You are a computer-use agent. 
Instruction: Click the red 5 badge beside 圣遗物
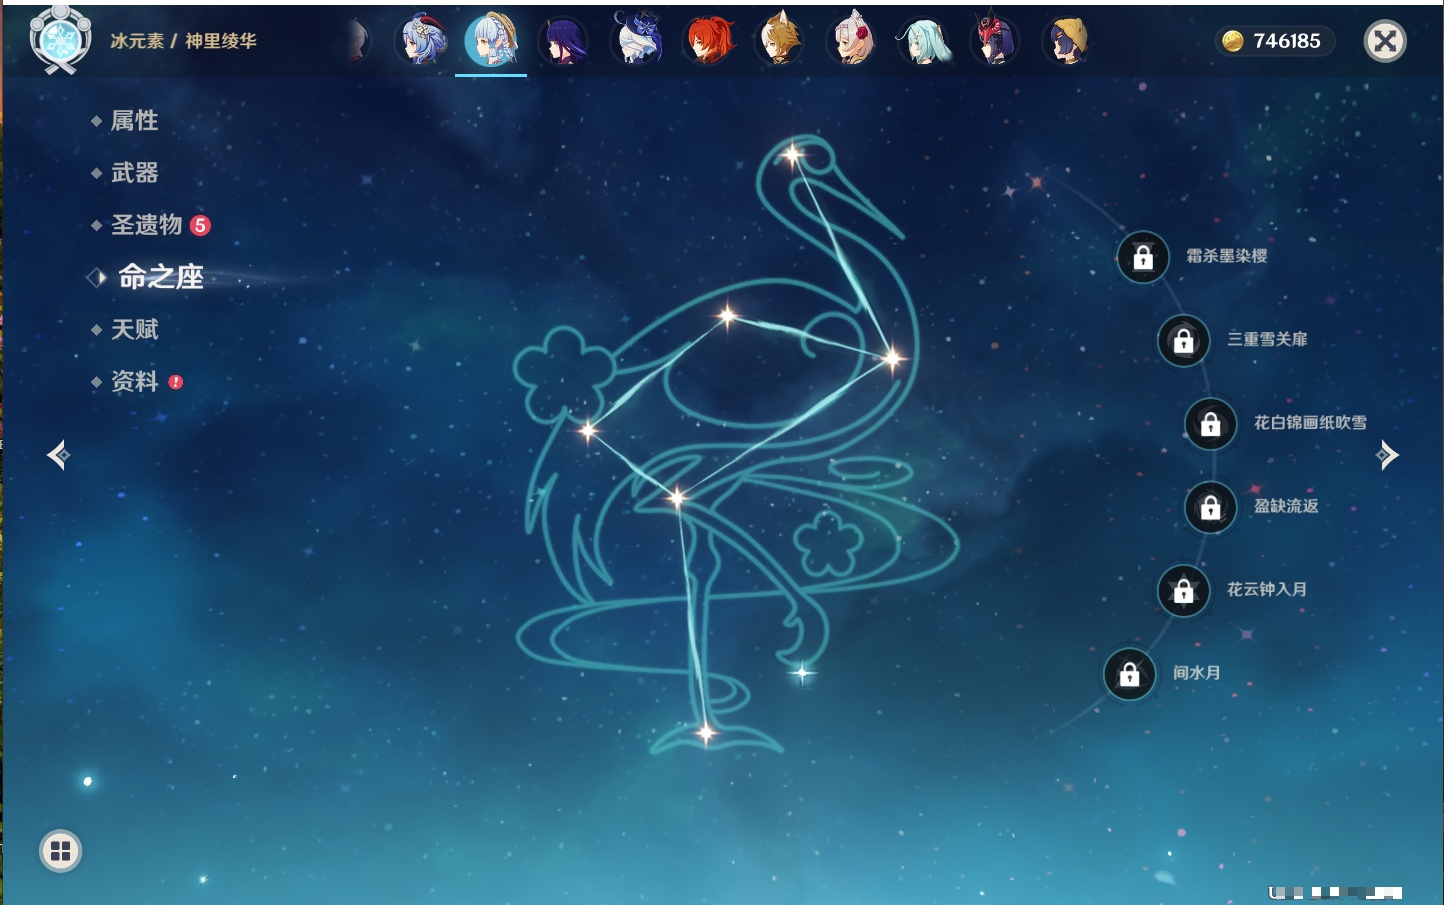tap(200, 225)
